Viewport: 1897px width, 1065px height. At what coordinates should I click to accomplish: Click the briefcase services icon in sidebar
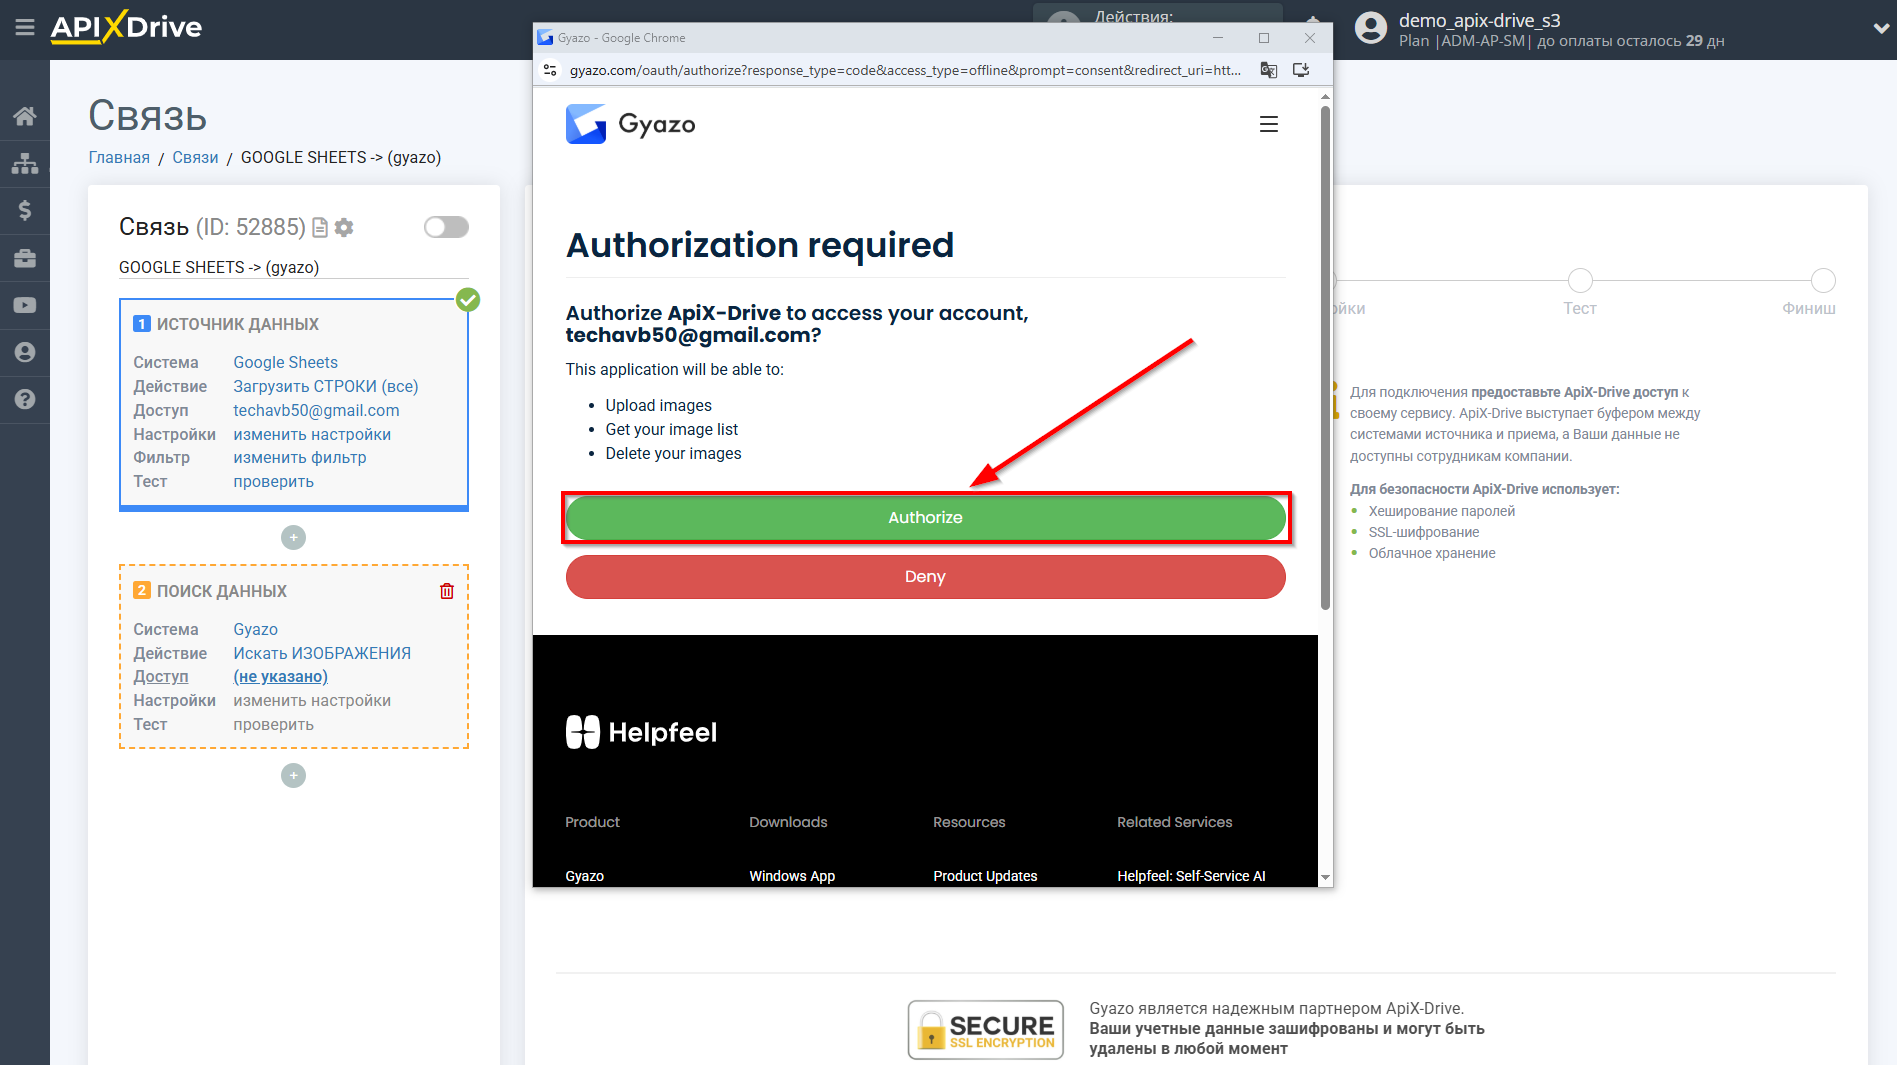(25, 257)
